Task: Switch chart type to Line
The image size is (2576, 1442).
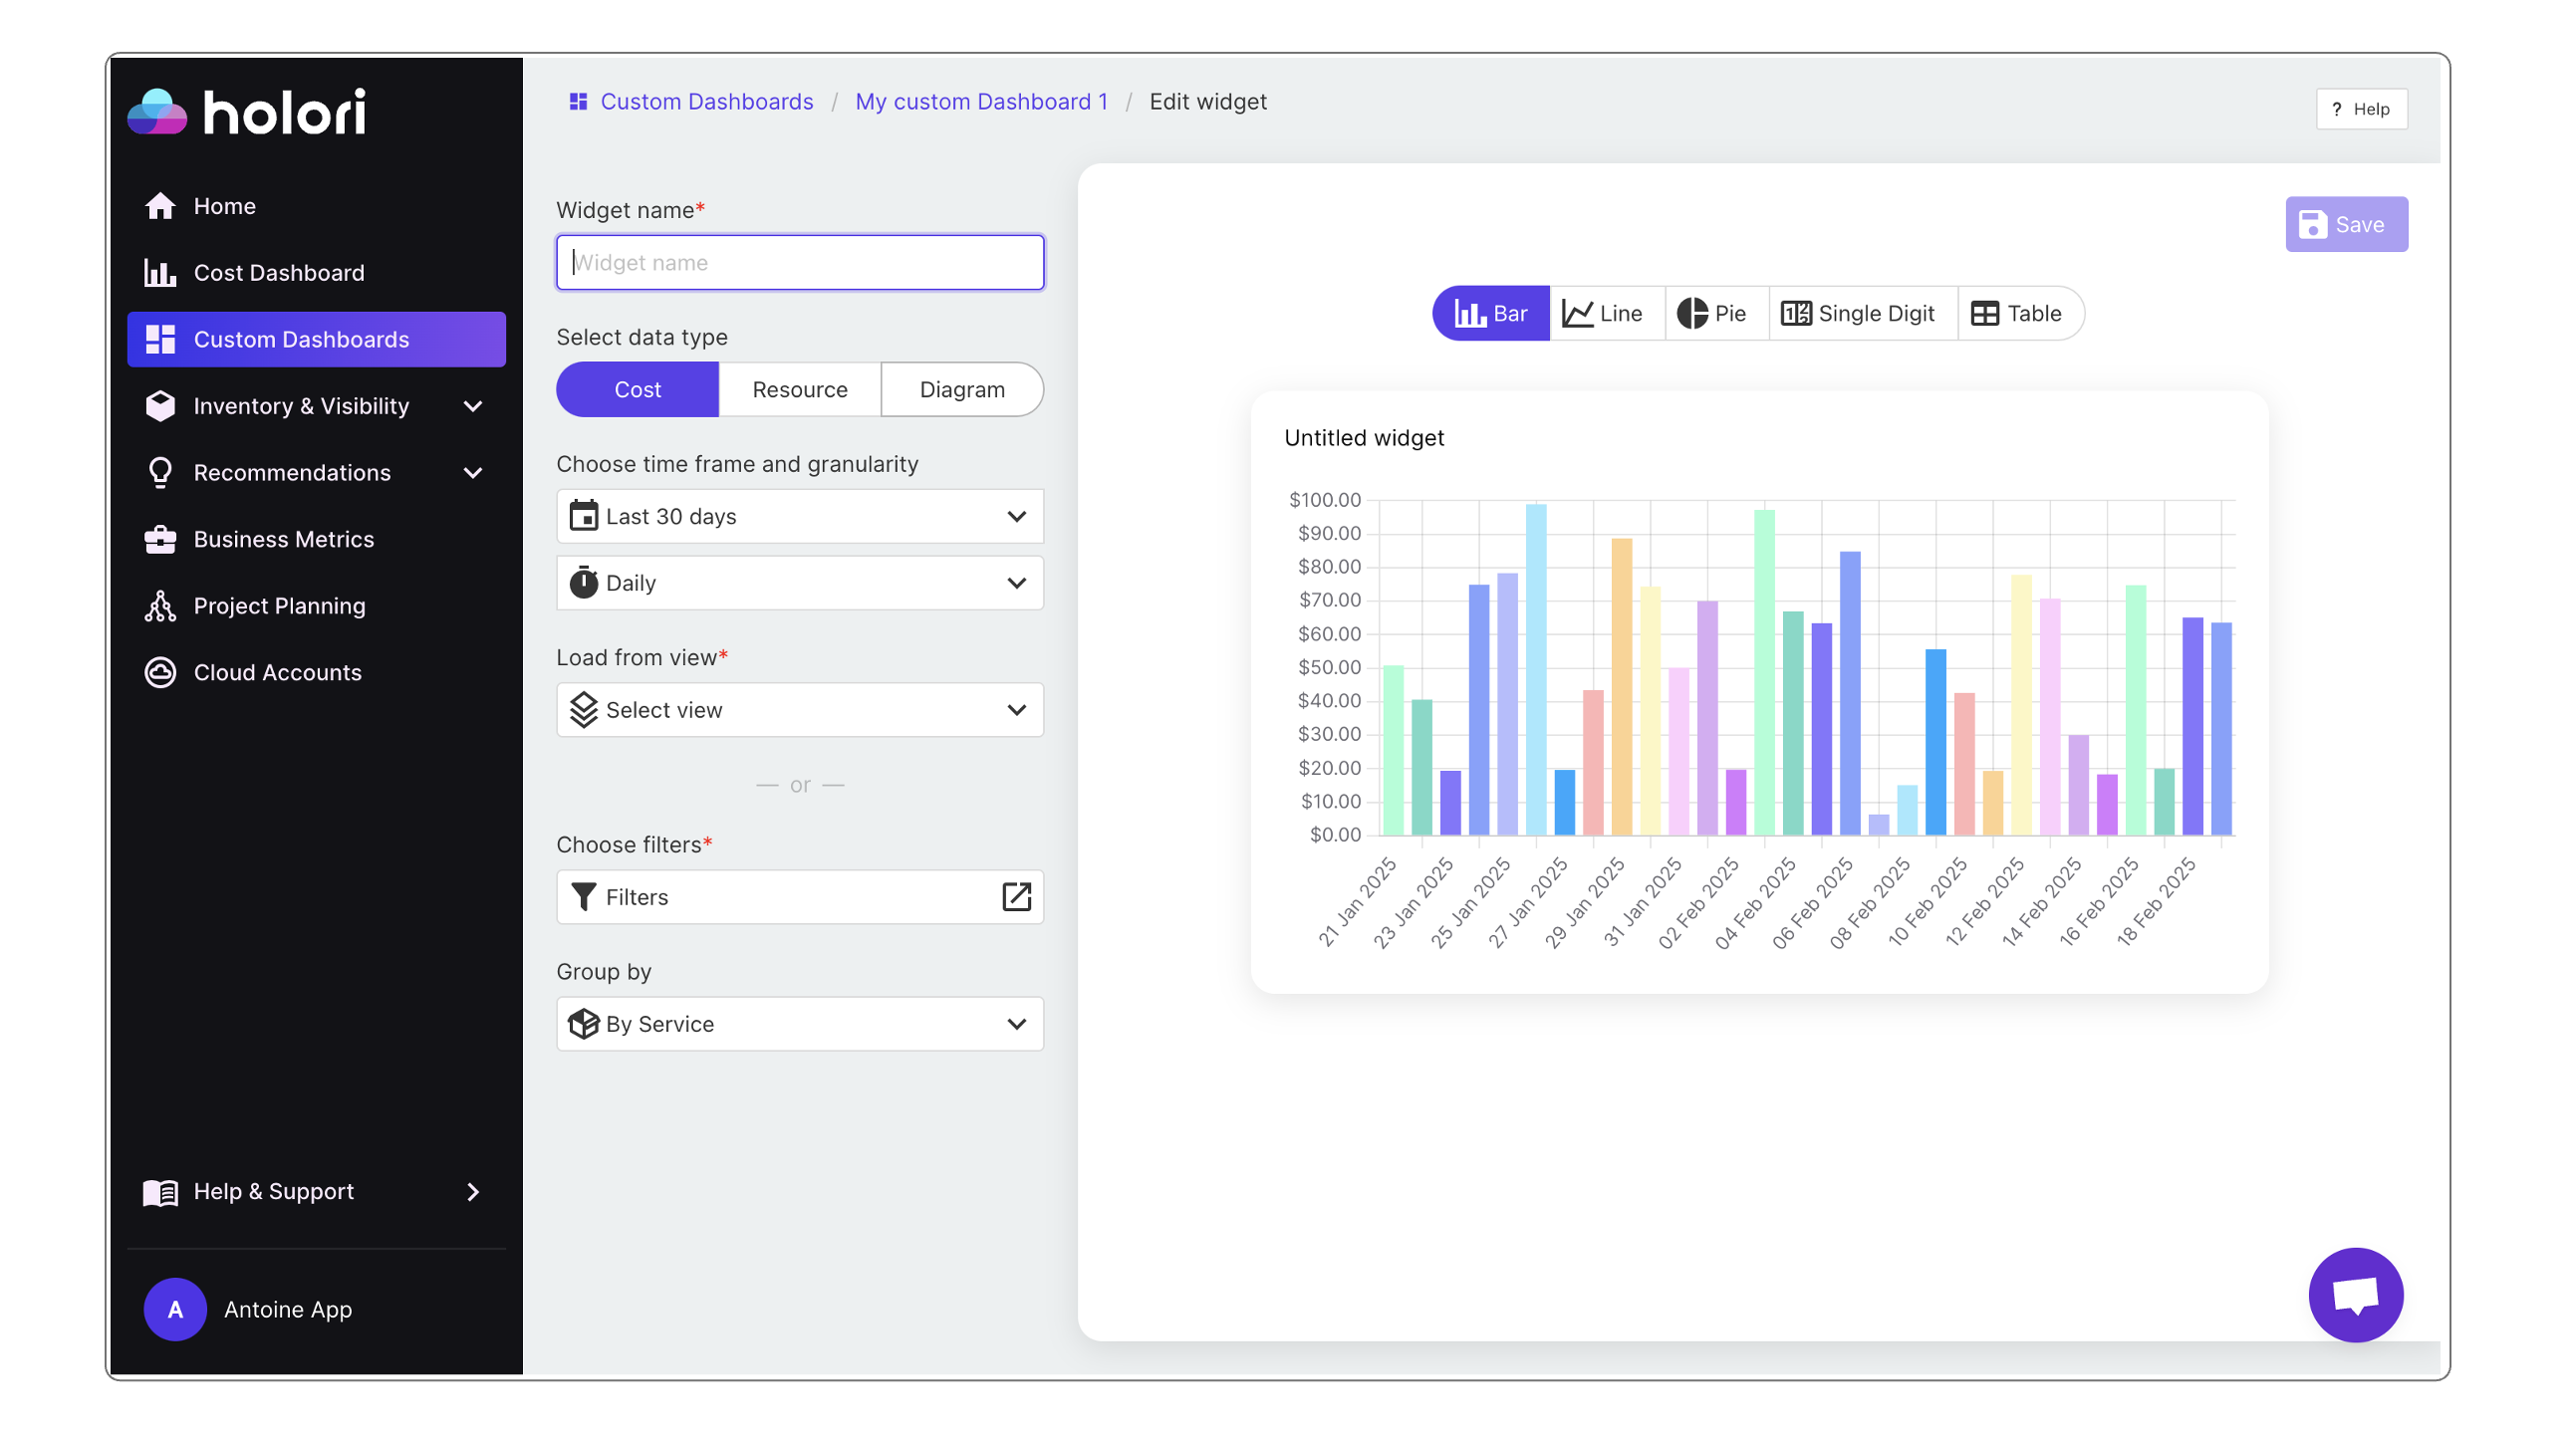Action: [1607, 314]
